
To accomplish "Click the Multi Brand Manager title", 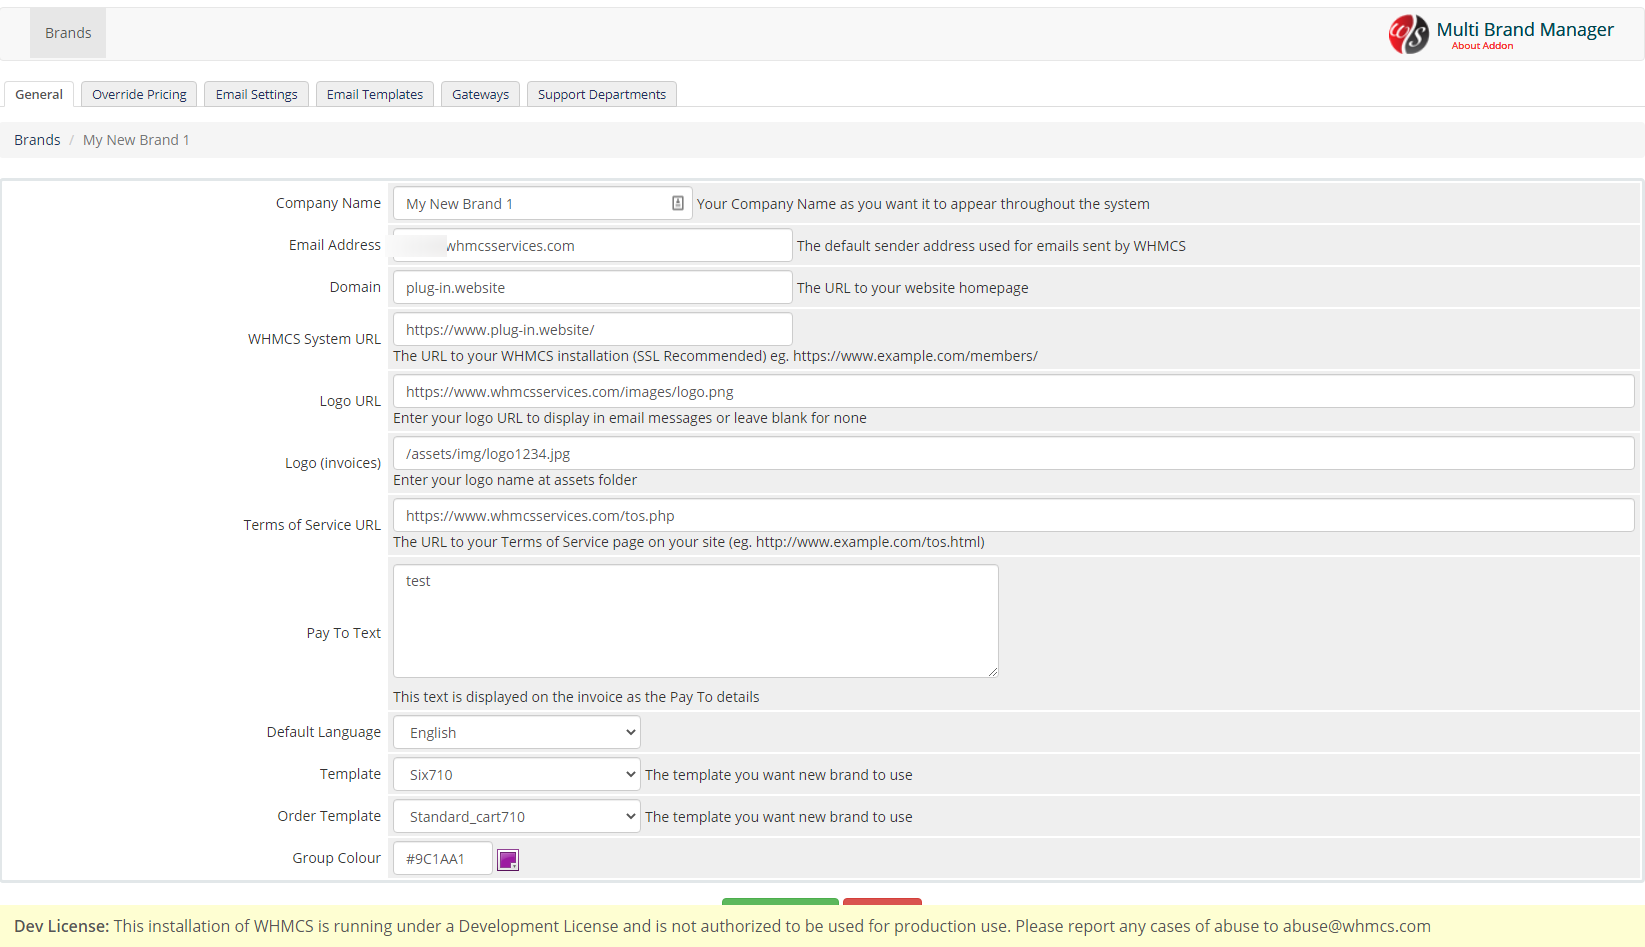I will (x=1525, y=29).
